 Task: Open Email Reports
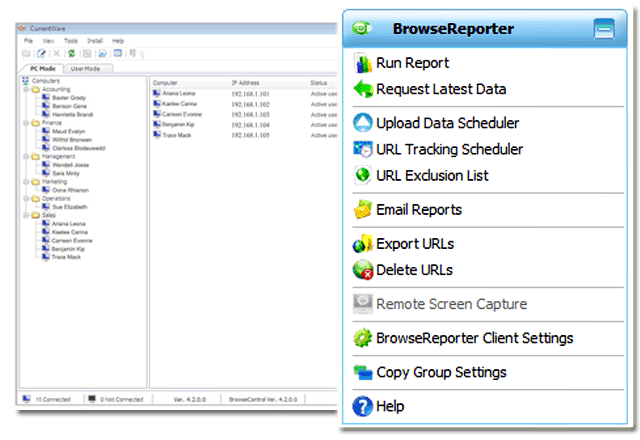(x=407, y=210)
